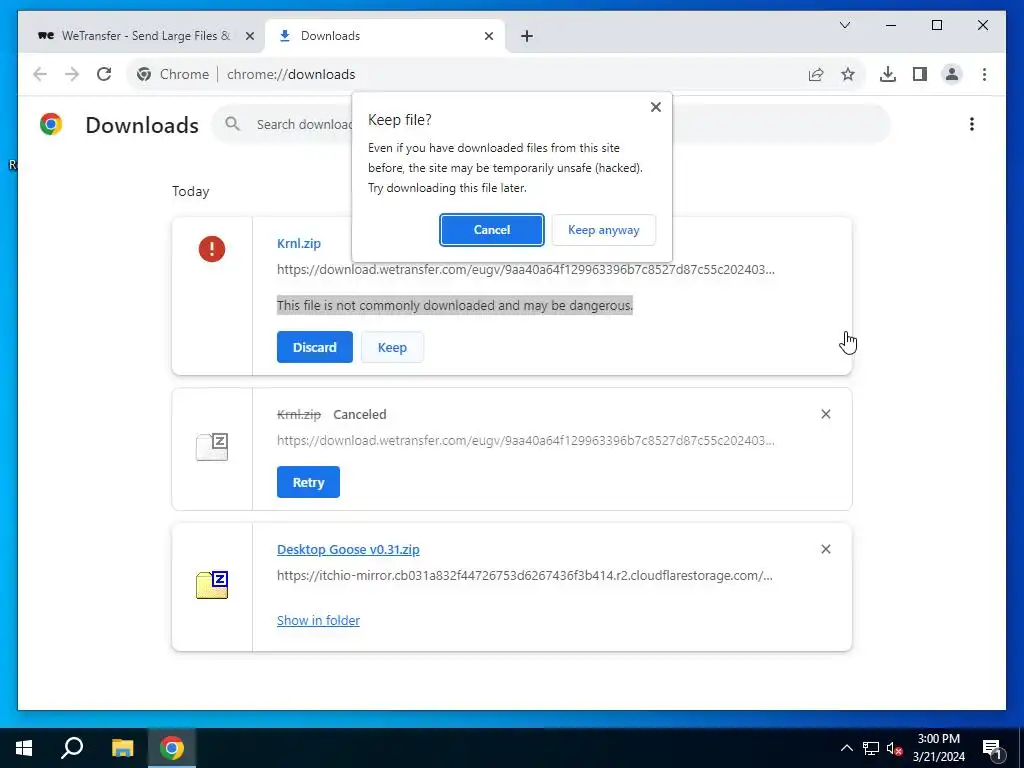Open the network status tray icon
1024x768 pixels.
tap(871, 748)
